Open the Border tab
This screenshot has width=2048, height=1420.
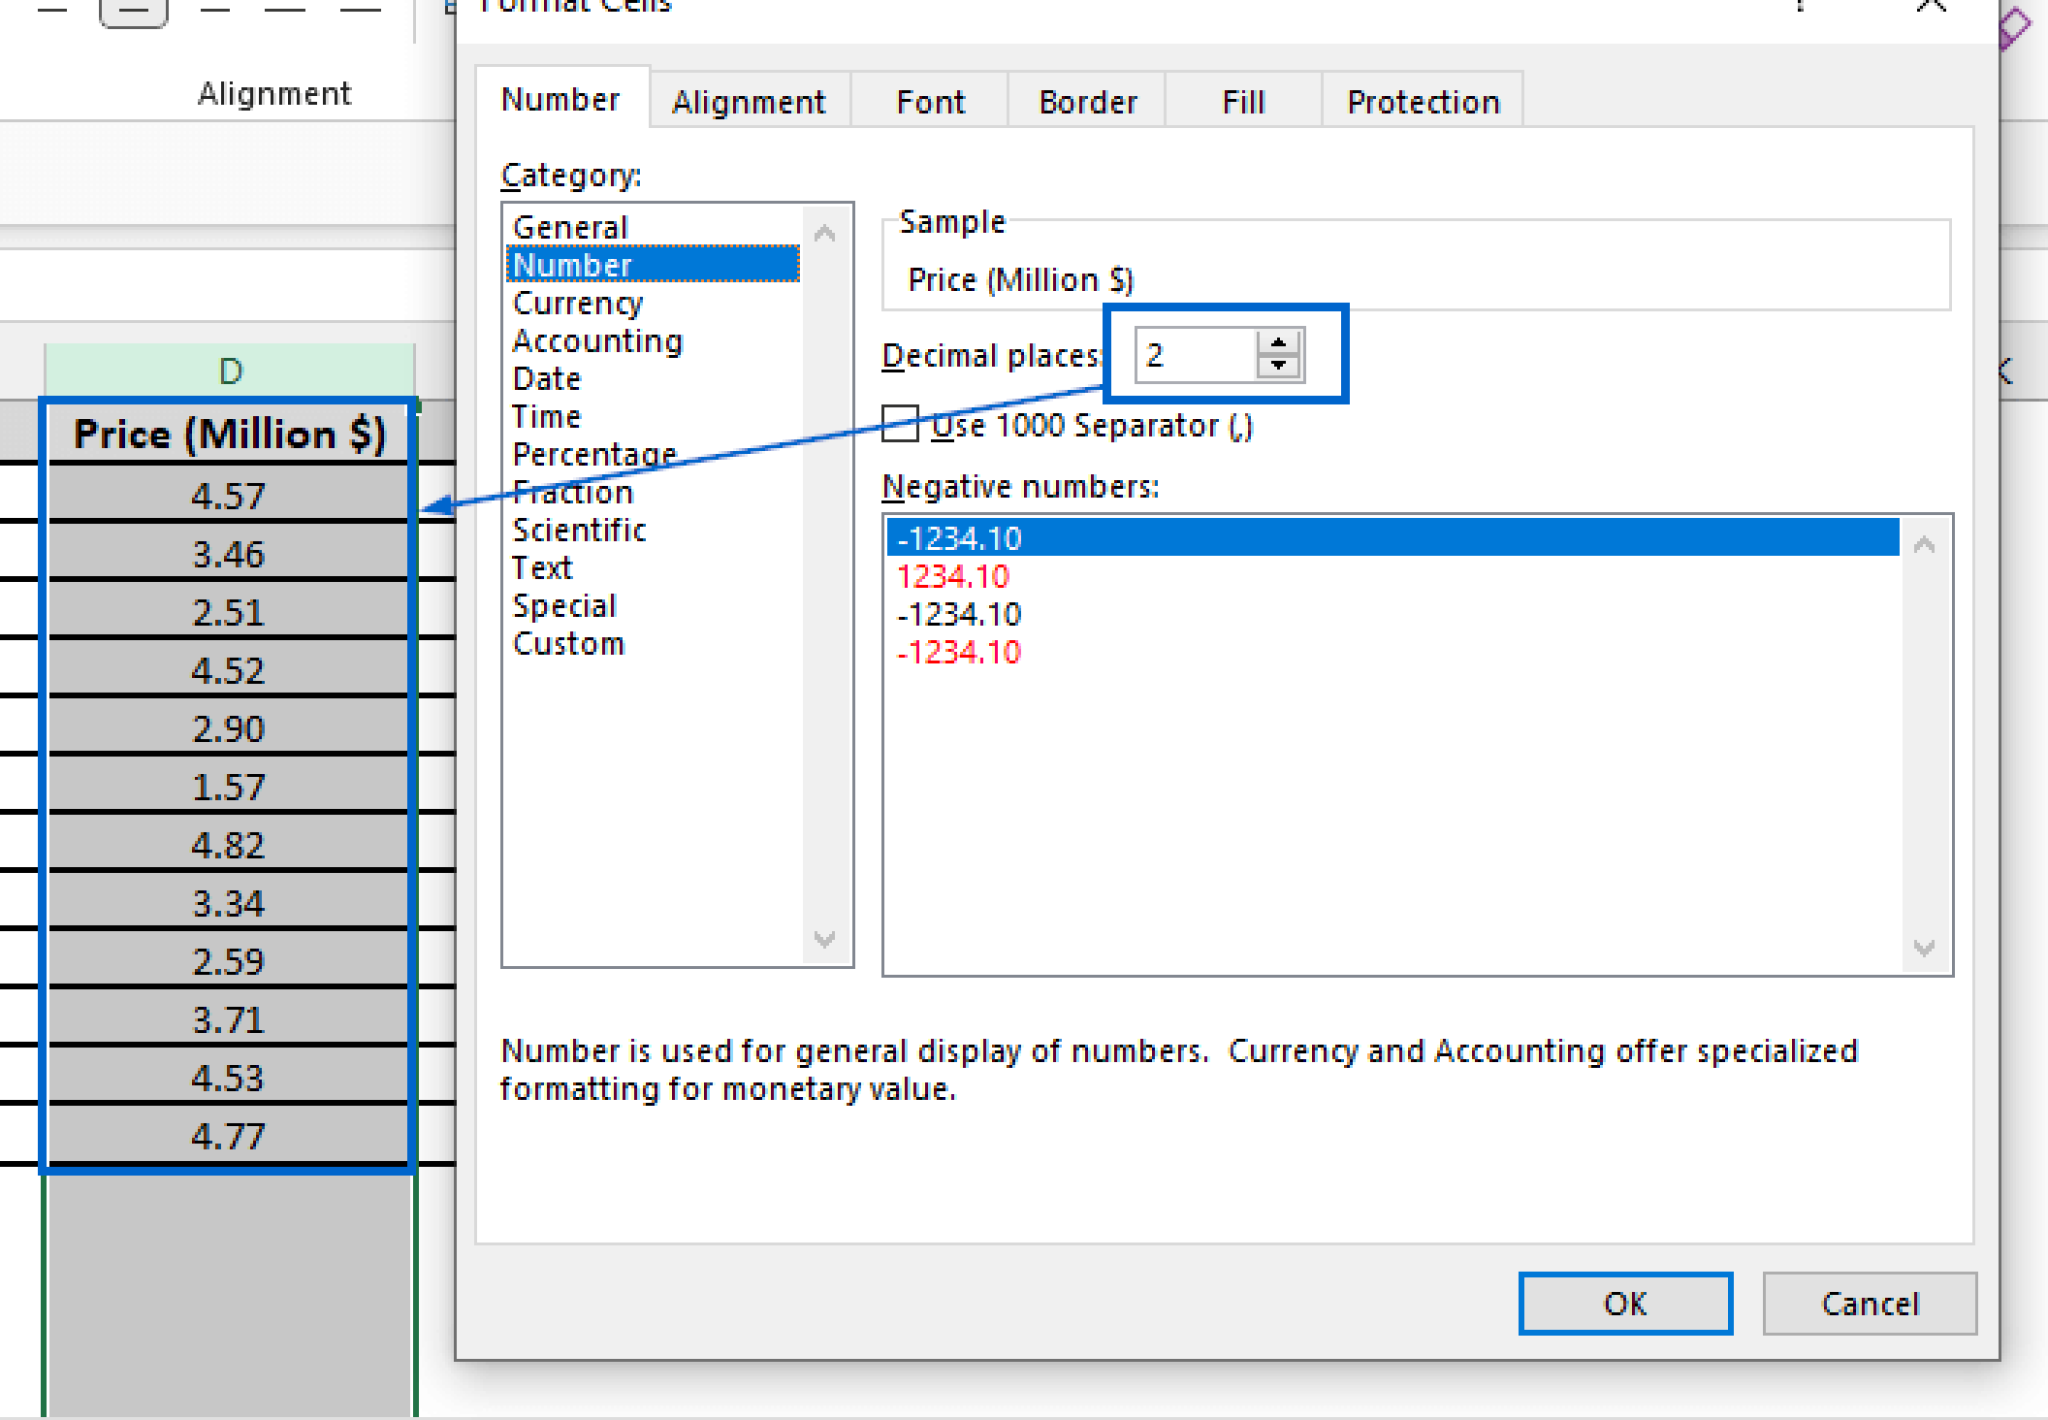pos(1086,100)
